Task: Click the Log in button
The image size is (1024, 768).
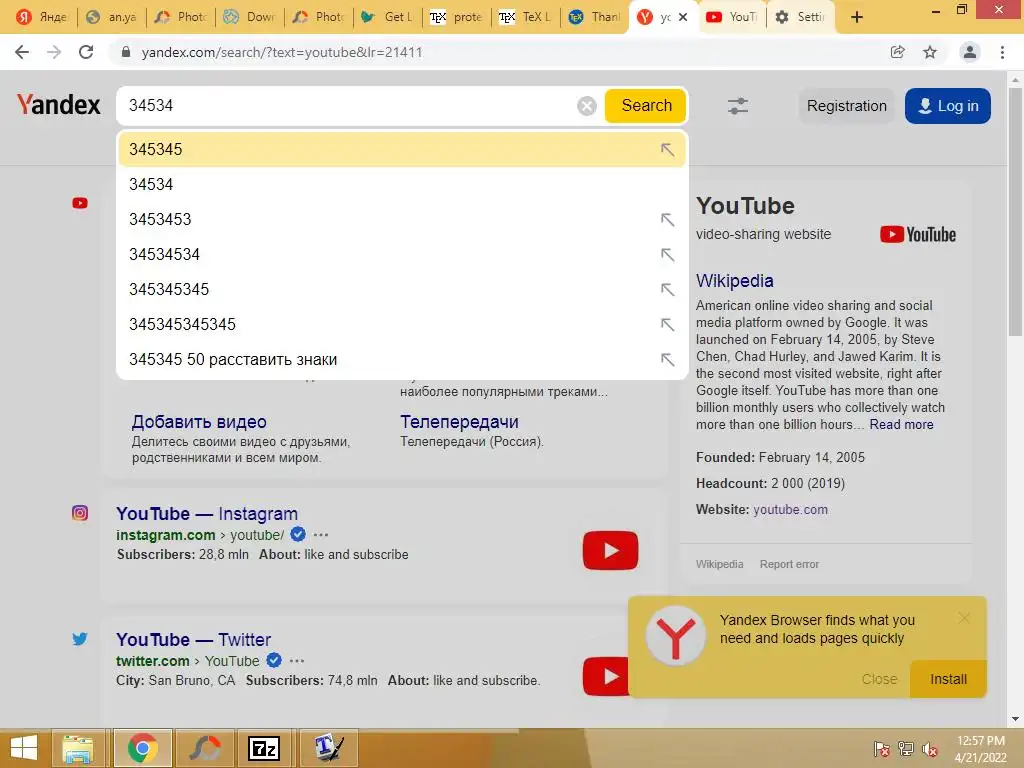Action: (948, 106)
